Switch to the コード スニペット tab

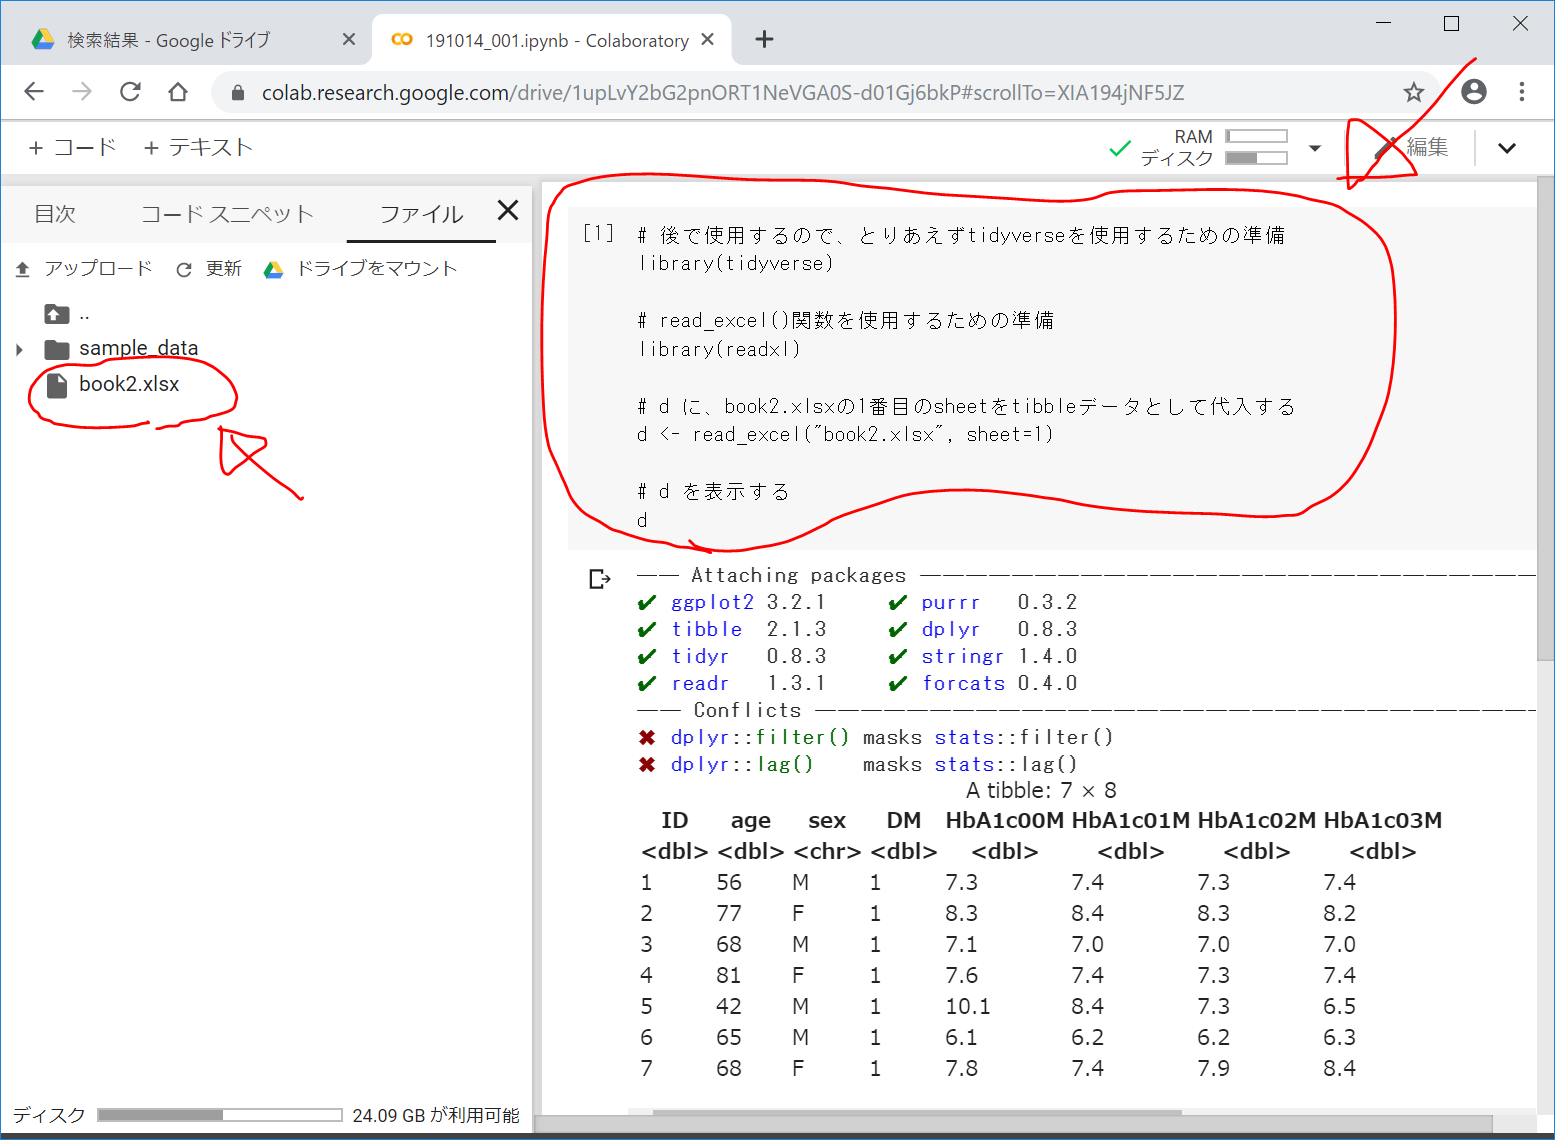227,214
